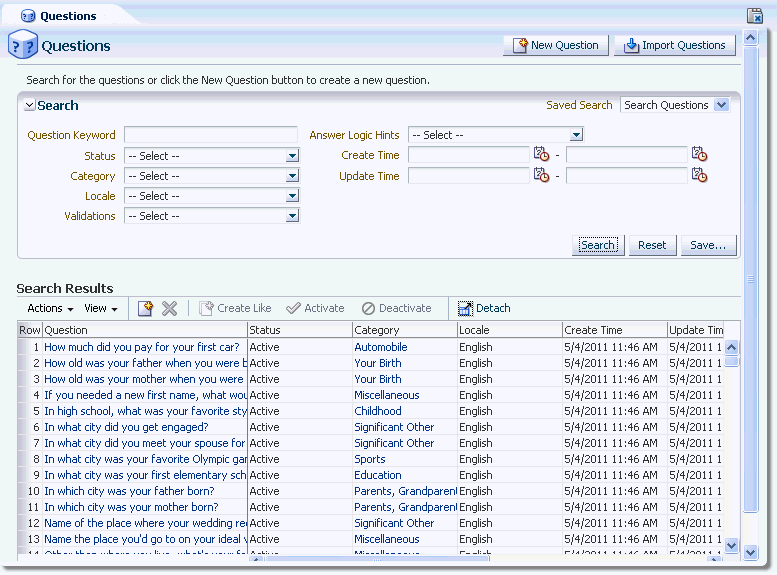
Task: Open the Validations dropdown
Action: click(x=212, y=216)
